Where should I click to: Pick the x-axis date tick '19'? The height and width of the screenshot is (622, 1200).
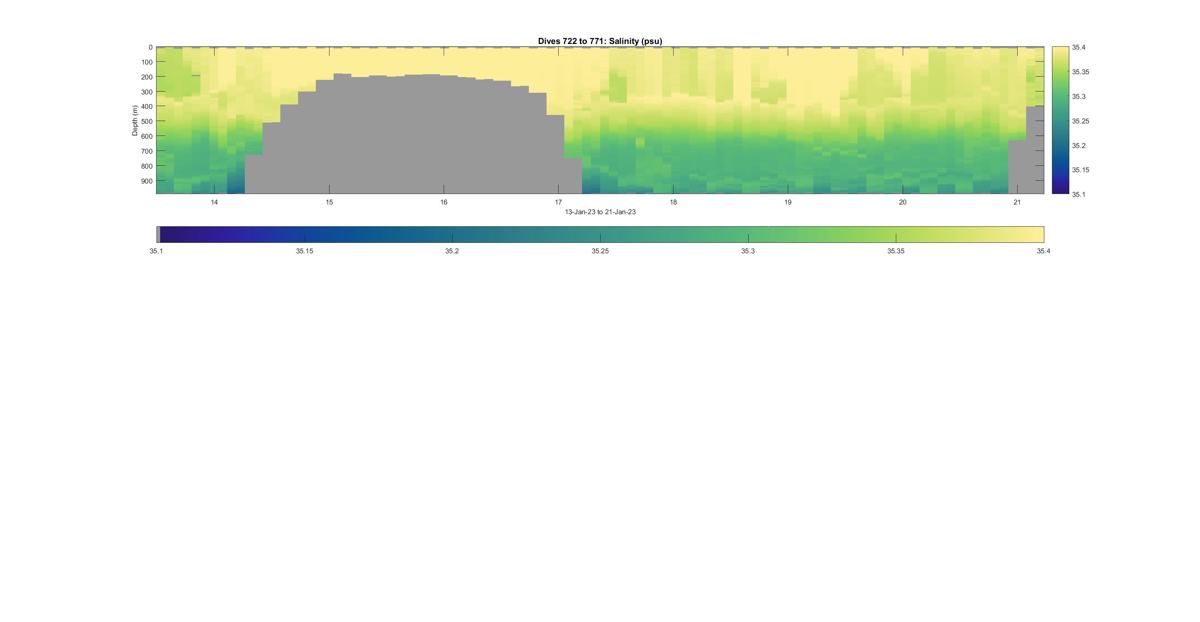788,202
